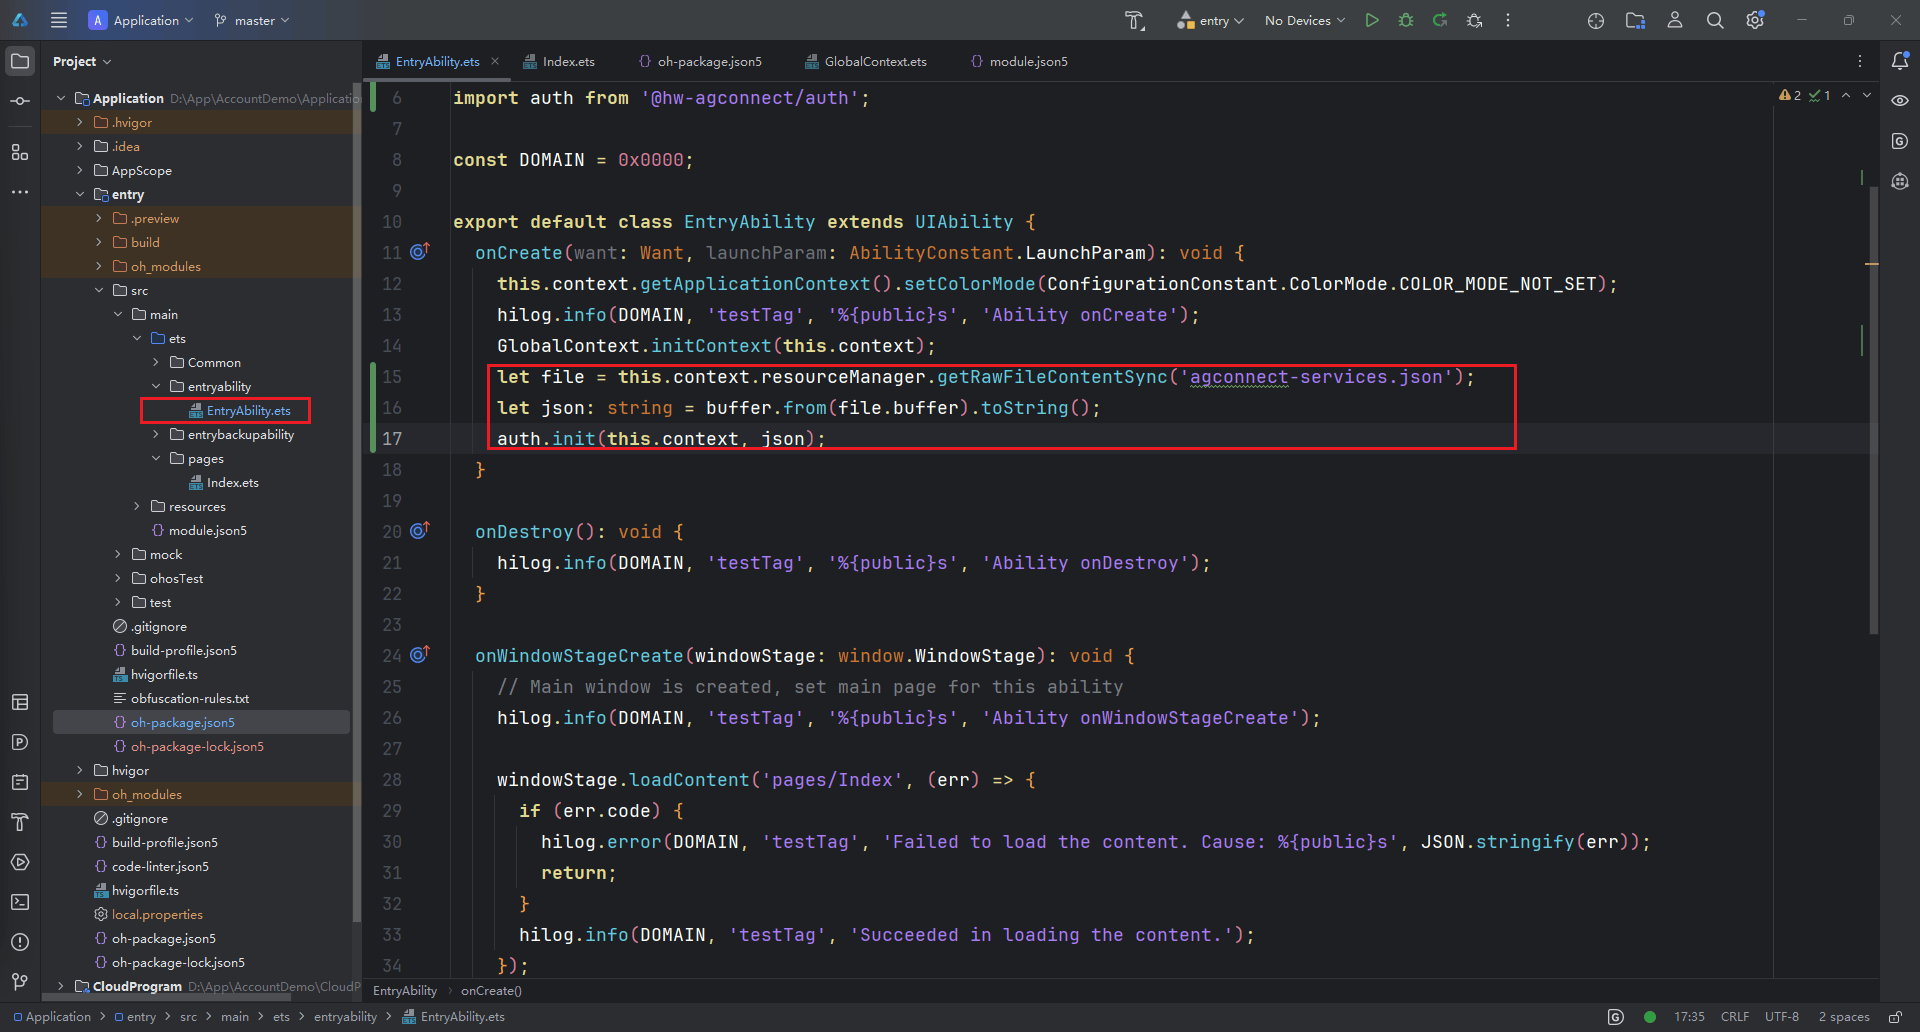Click CRLF line separator in status bar
Screen dimensions: 1920x1032
pyautogui.click(x=1734, y=1017)
